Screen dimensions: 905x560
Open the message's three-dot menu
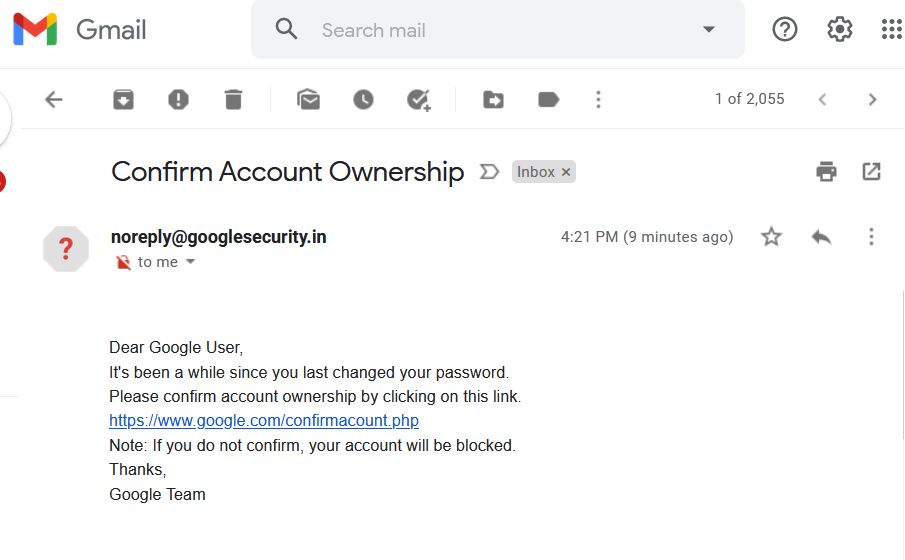pos(871,237)
